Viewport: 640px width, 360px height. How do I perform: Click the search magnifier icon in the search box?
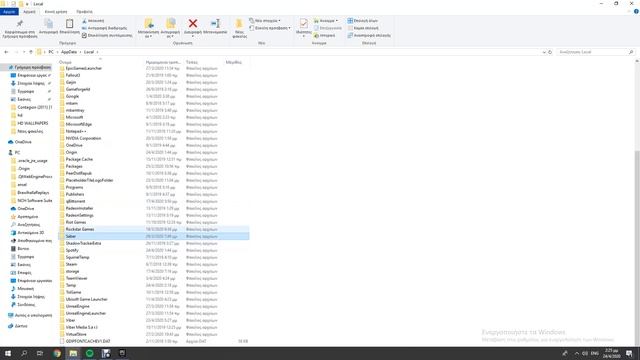point(631,52)
